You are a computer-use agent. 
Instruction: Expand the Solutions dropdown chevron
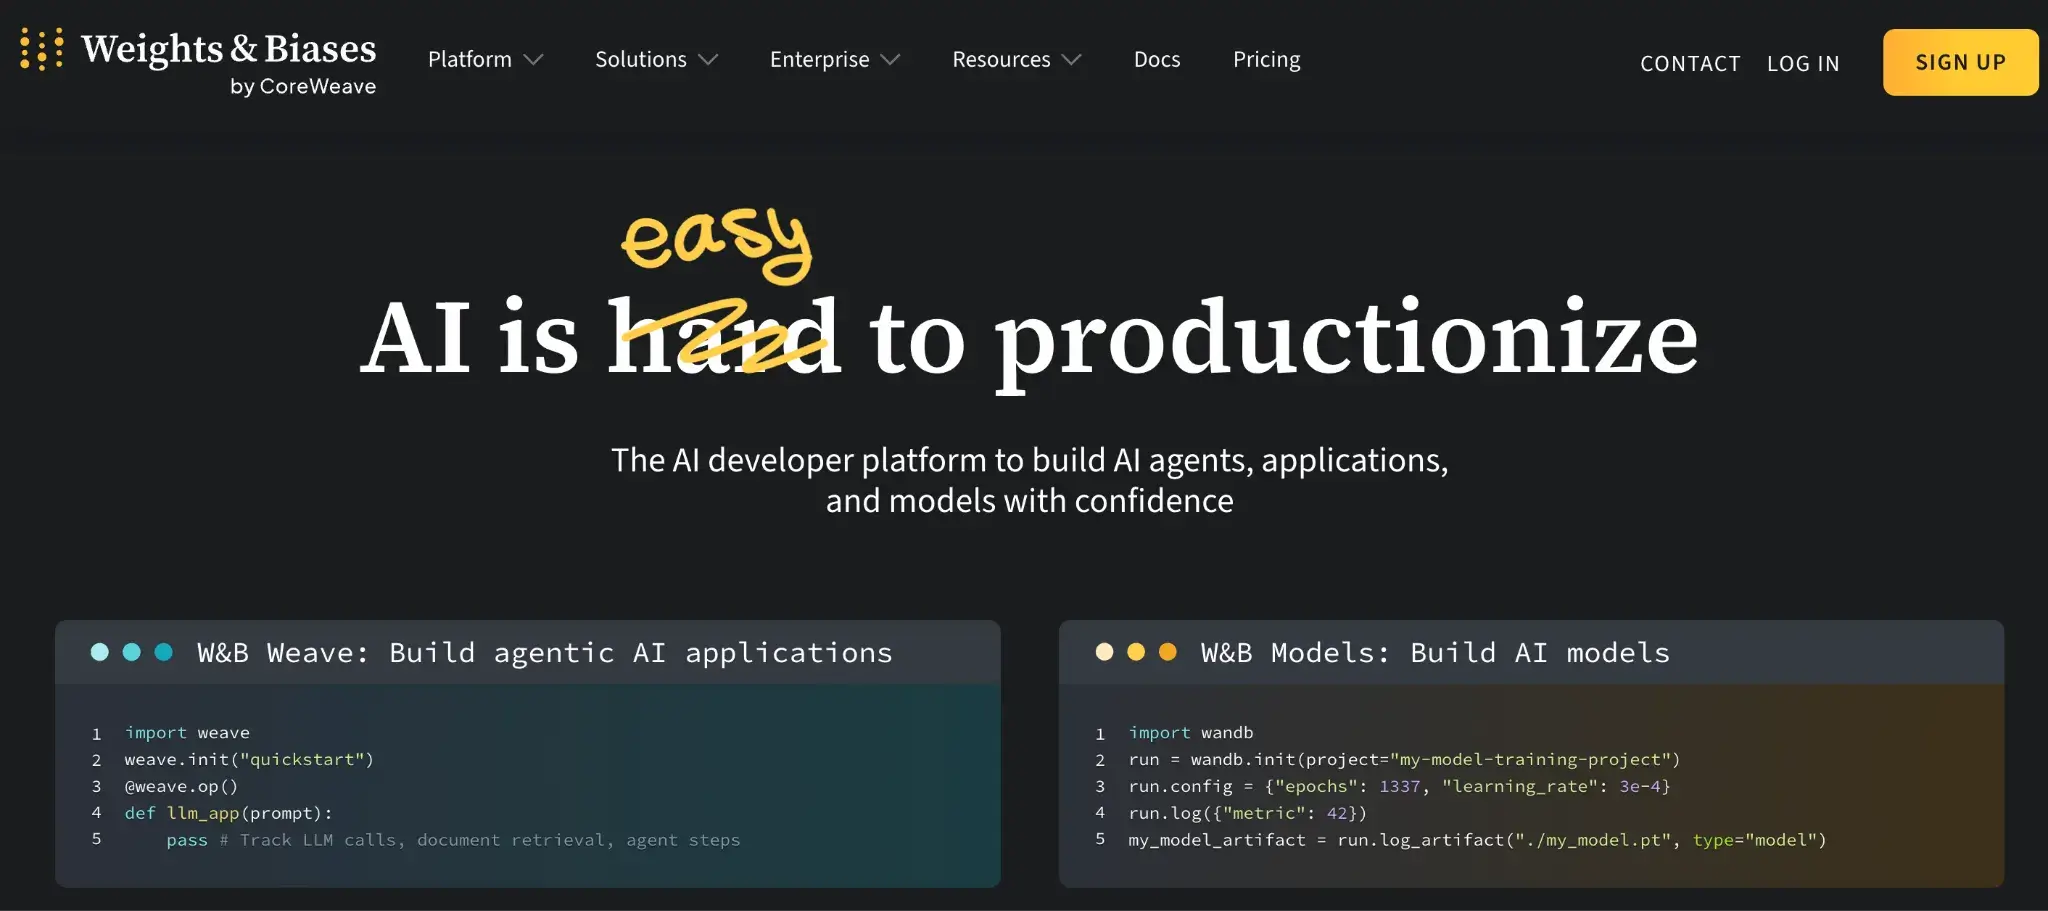pos(708,60)
